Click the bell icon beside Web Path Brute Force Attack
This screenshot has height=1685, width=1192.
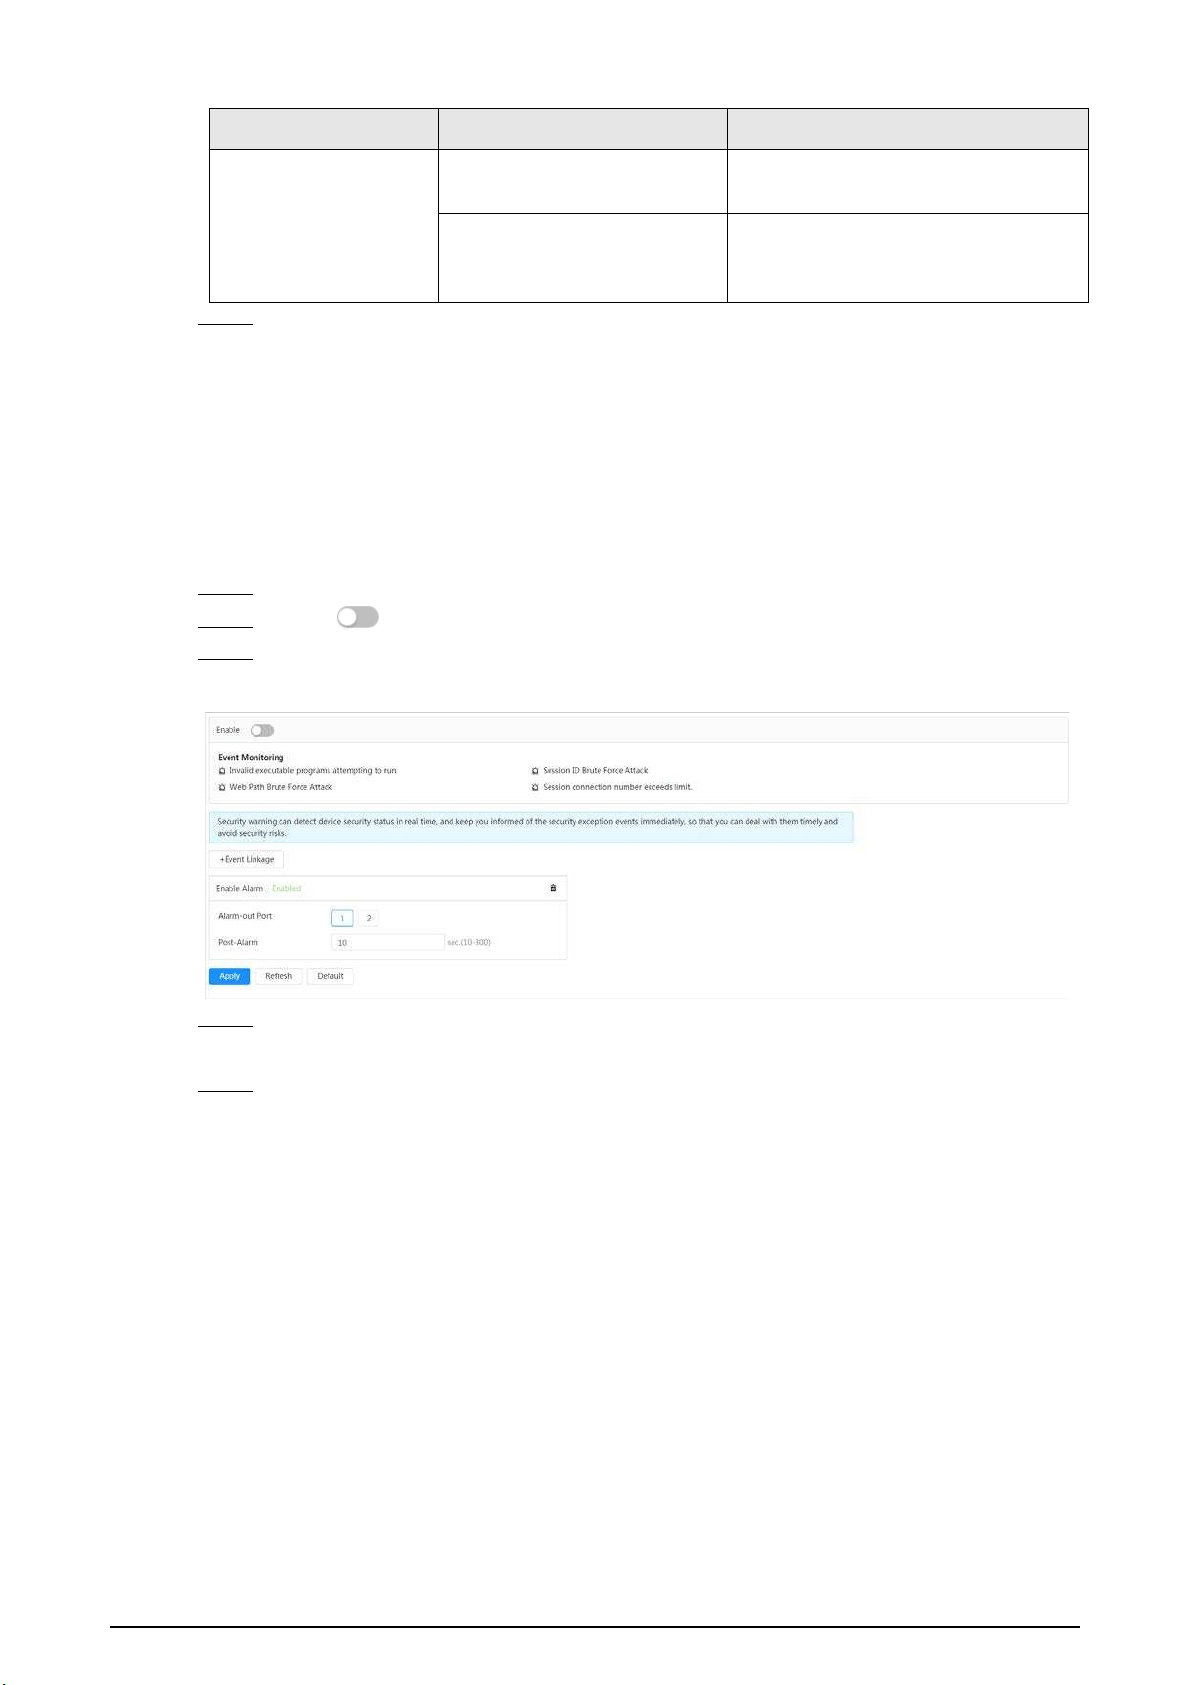coord(222,788)
